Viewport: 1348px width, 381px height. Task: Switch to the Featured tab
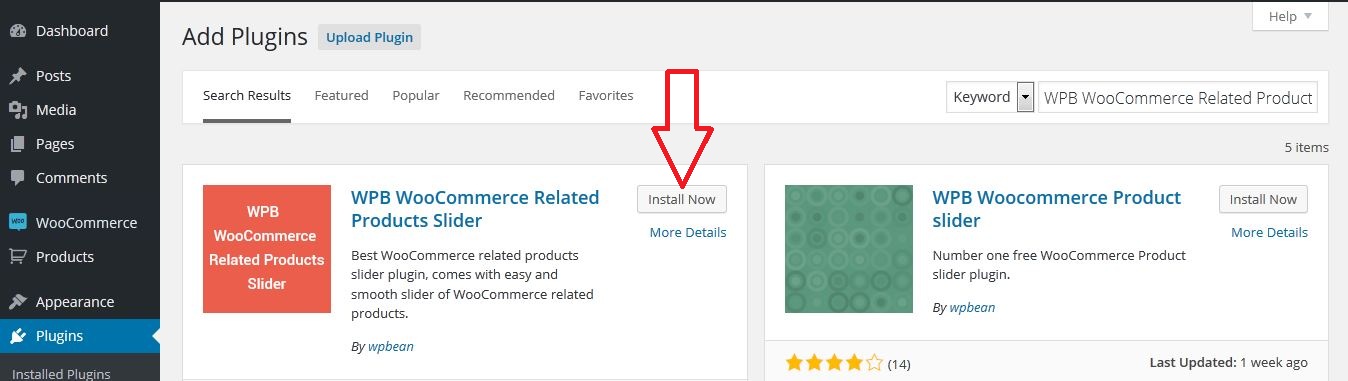[341, 96]
